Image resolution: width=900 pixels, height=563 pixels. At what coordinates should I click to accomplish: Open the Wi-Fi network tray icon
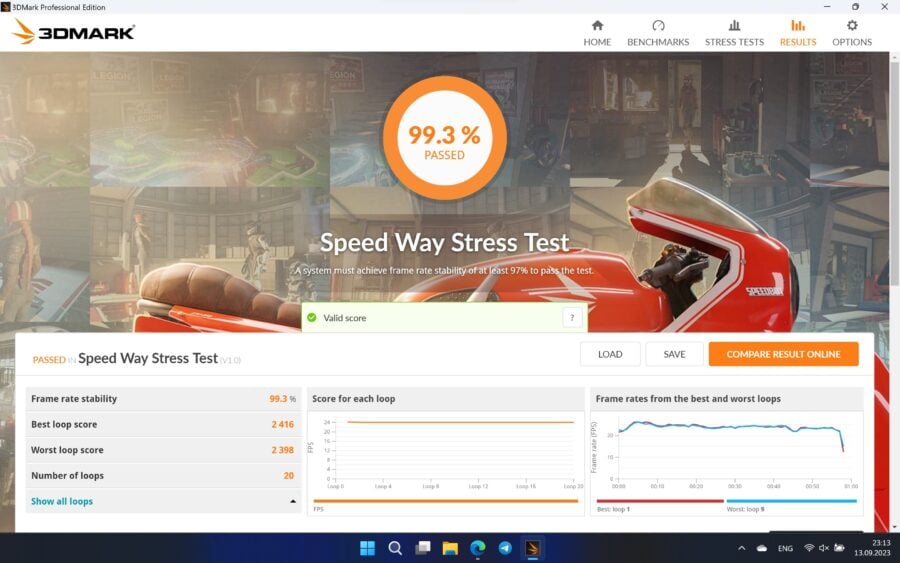(809, 548)
